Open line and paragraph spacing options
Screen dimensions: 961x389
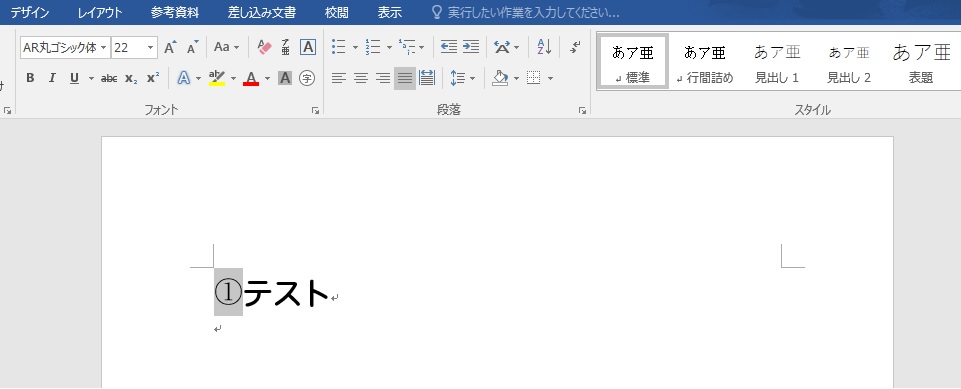point(463,78)
